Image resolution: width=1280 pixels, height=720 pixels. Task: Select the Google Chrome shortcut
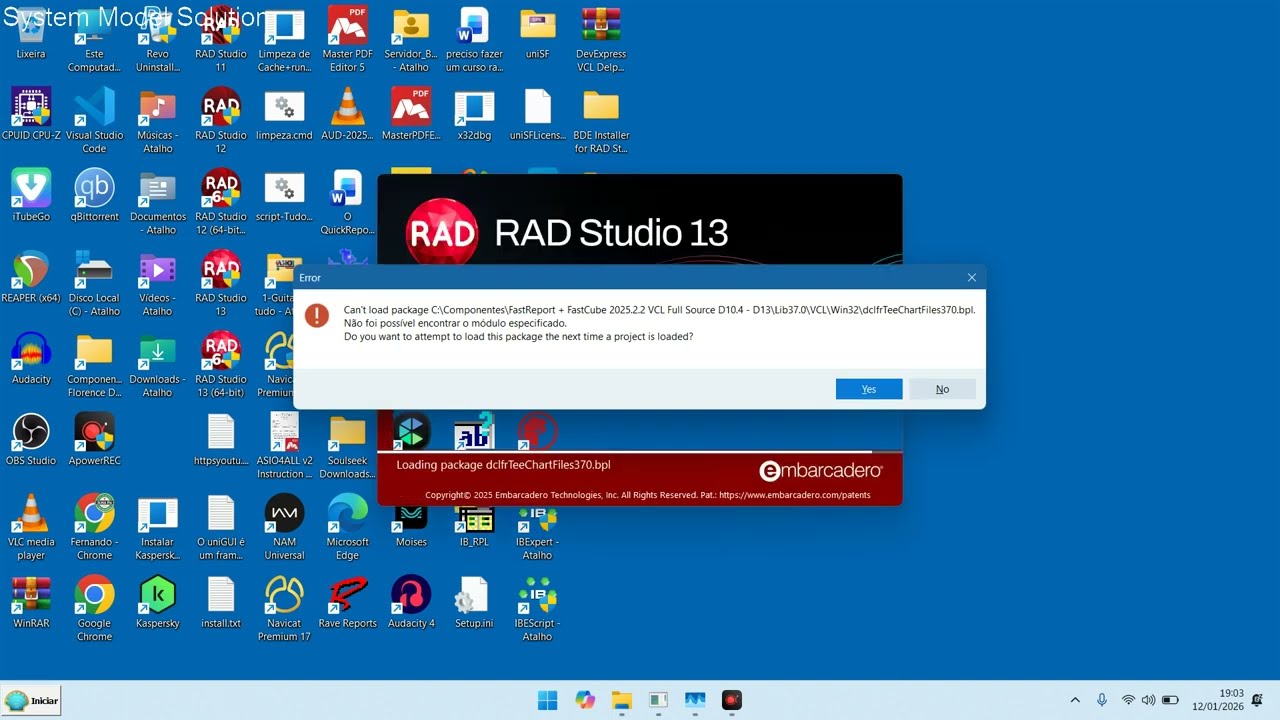[x=94, y=608]
